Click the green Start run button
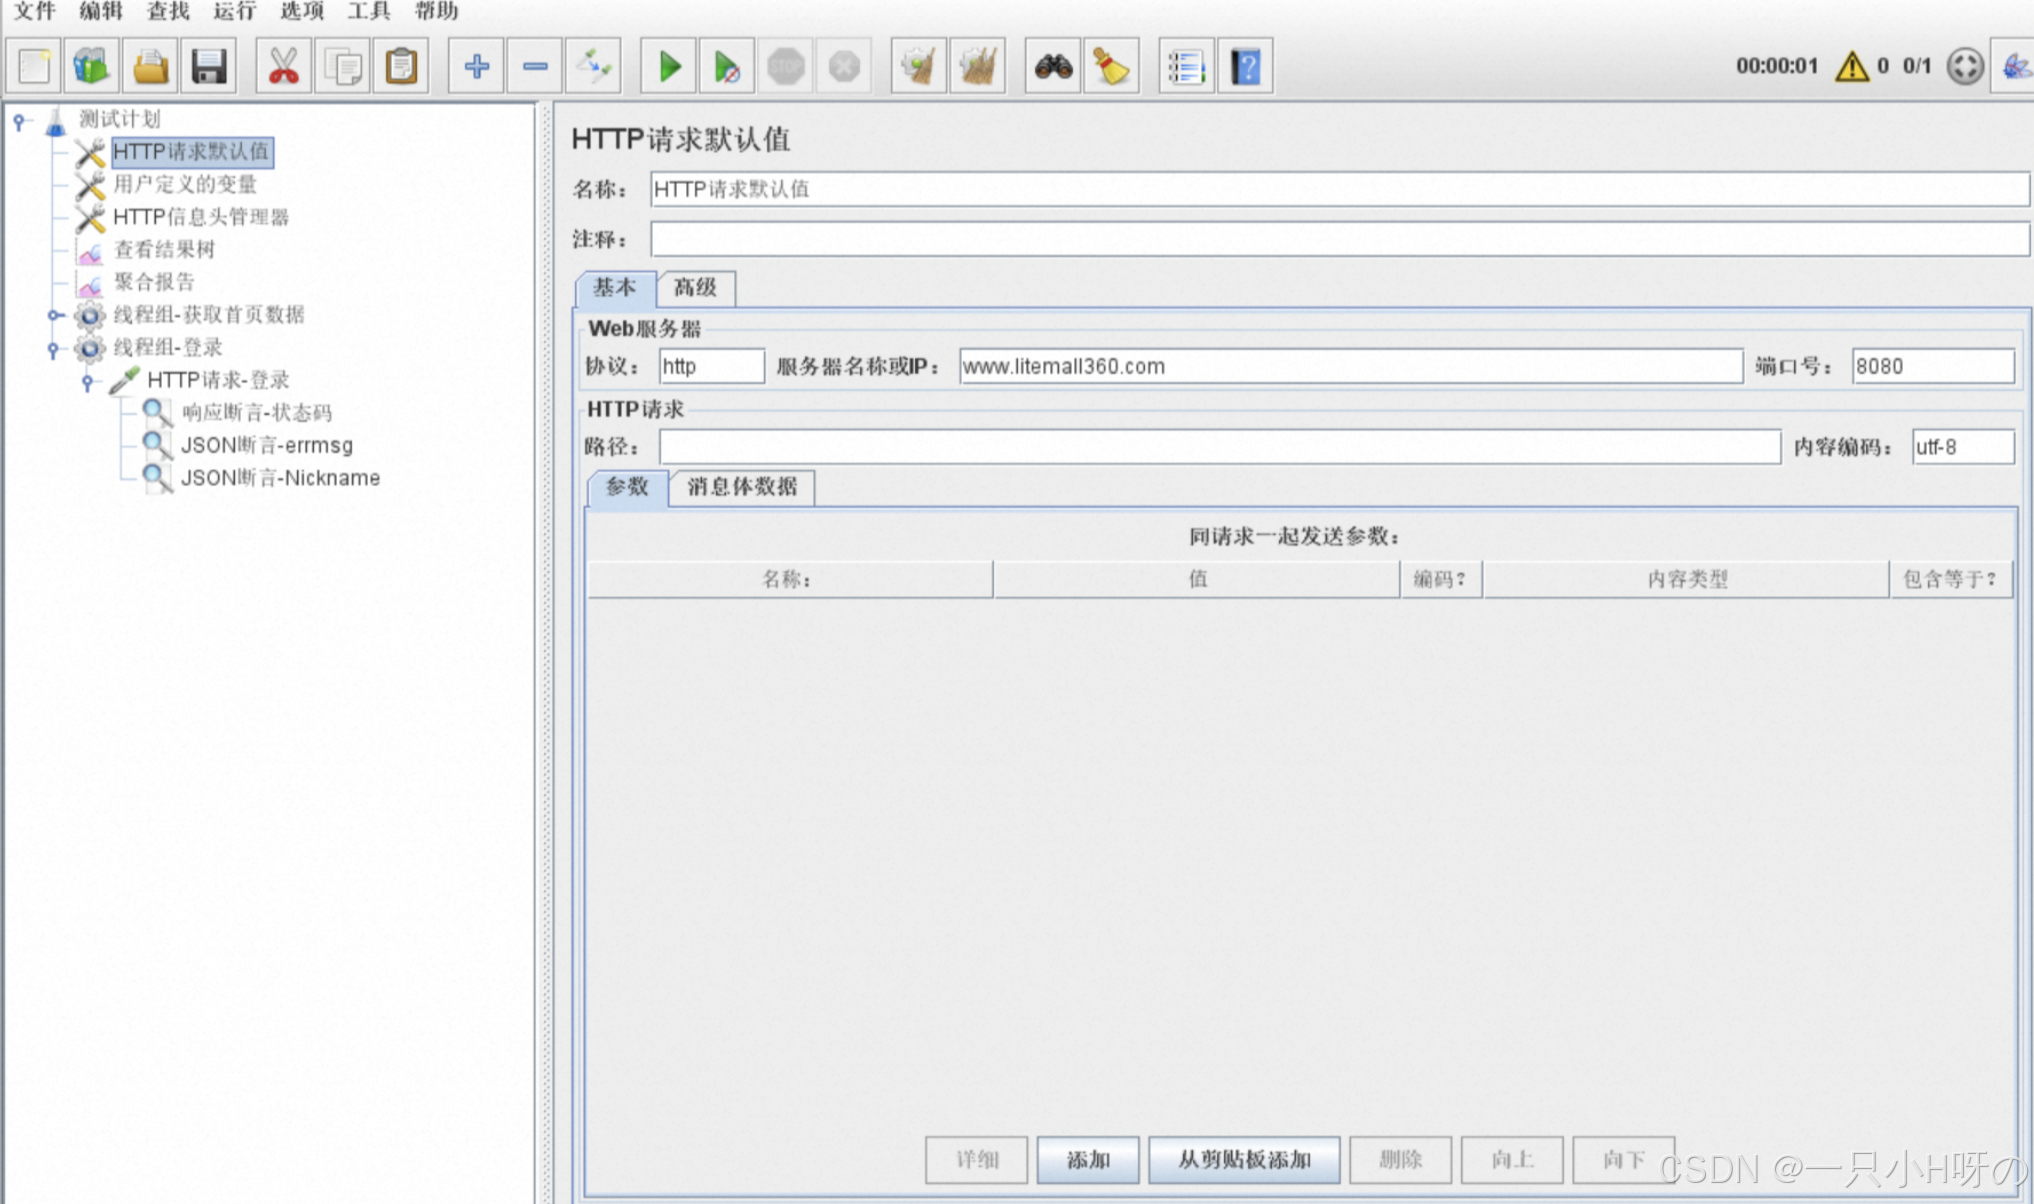 [668, 67]
